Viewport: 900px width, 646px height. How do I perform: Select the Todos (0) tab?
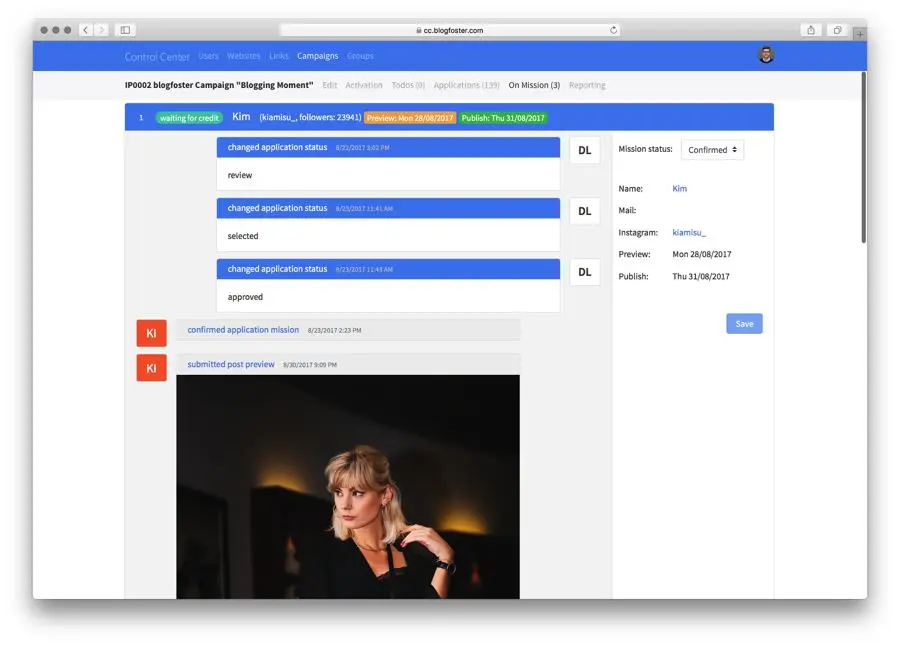tap(408, 86)
